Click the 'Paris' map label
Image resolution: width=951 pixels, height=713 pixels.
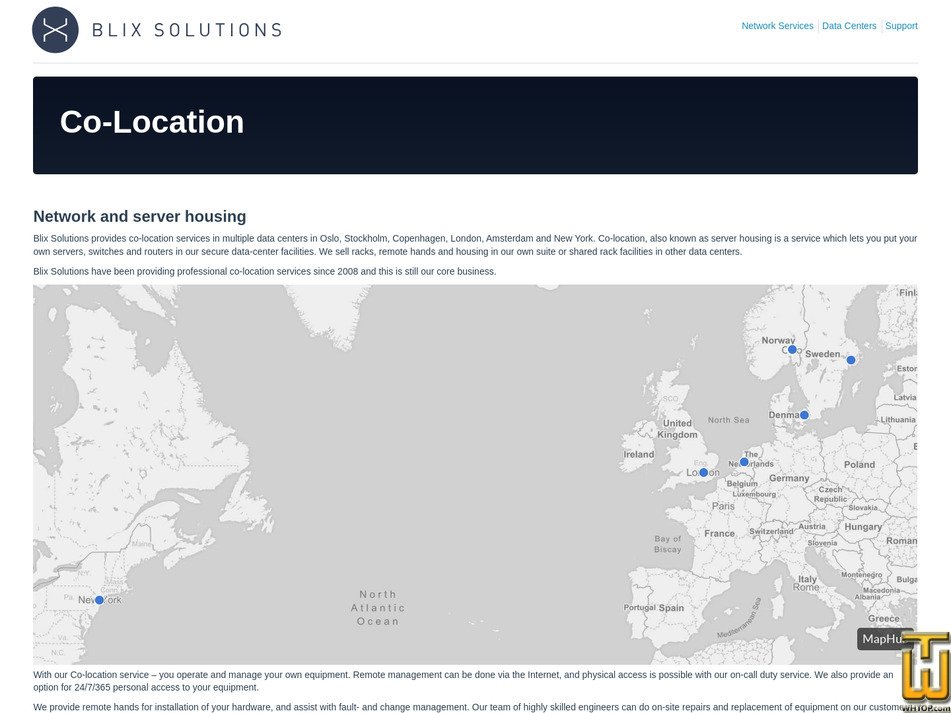(723, 506)
